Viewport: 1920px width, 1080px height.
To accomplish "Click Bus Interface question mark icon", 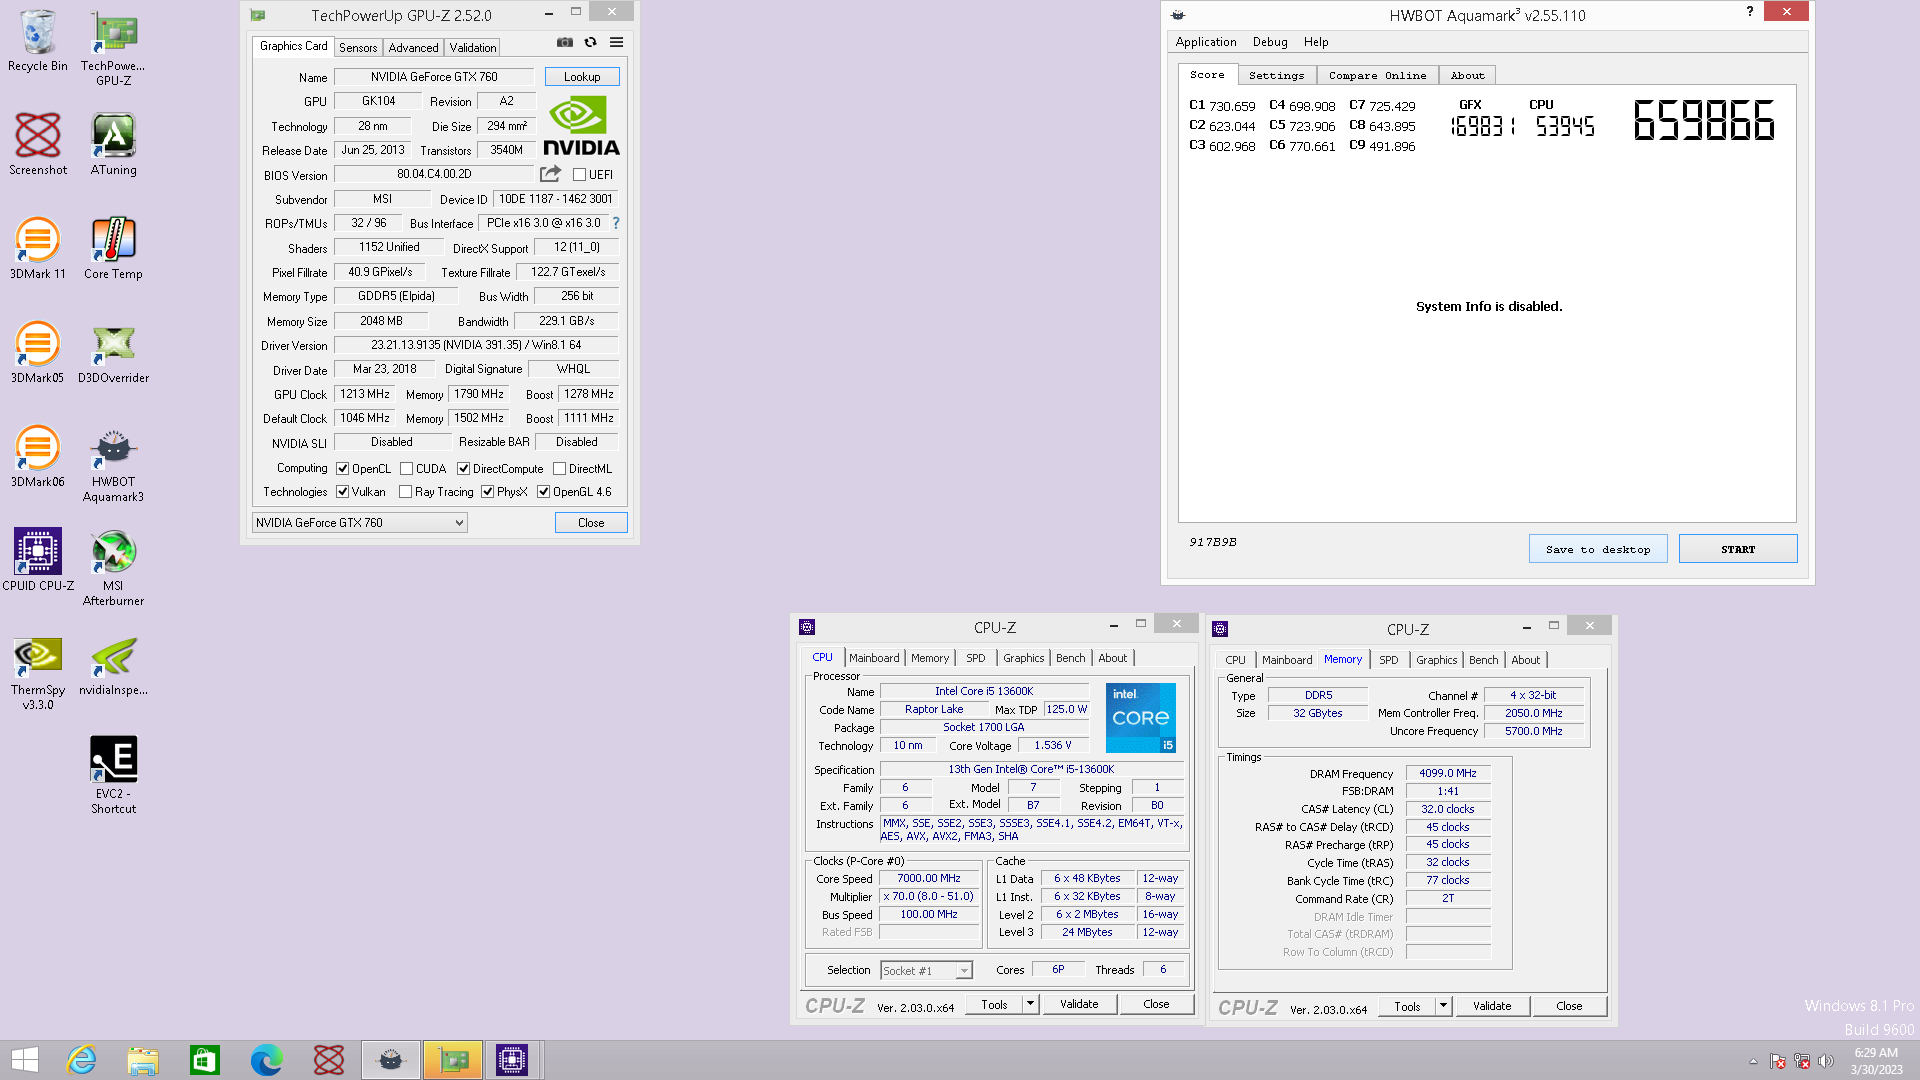I will (x=616, y=223).
